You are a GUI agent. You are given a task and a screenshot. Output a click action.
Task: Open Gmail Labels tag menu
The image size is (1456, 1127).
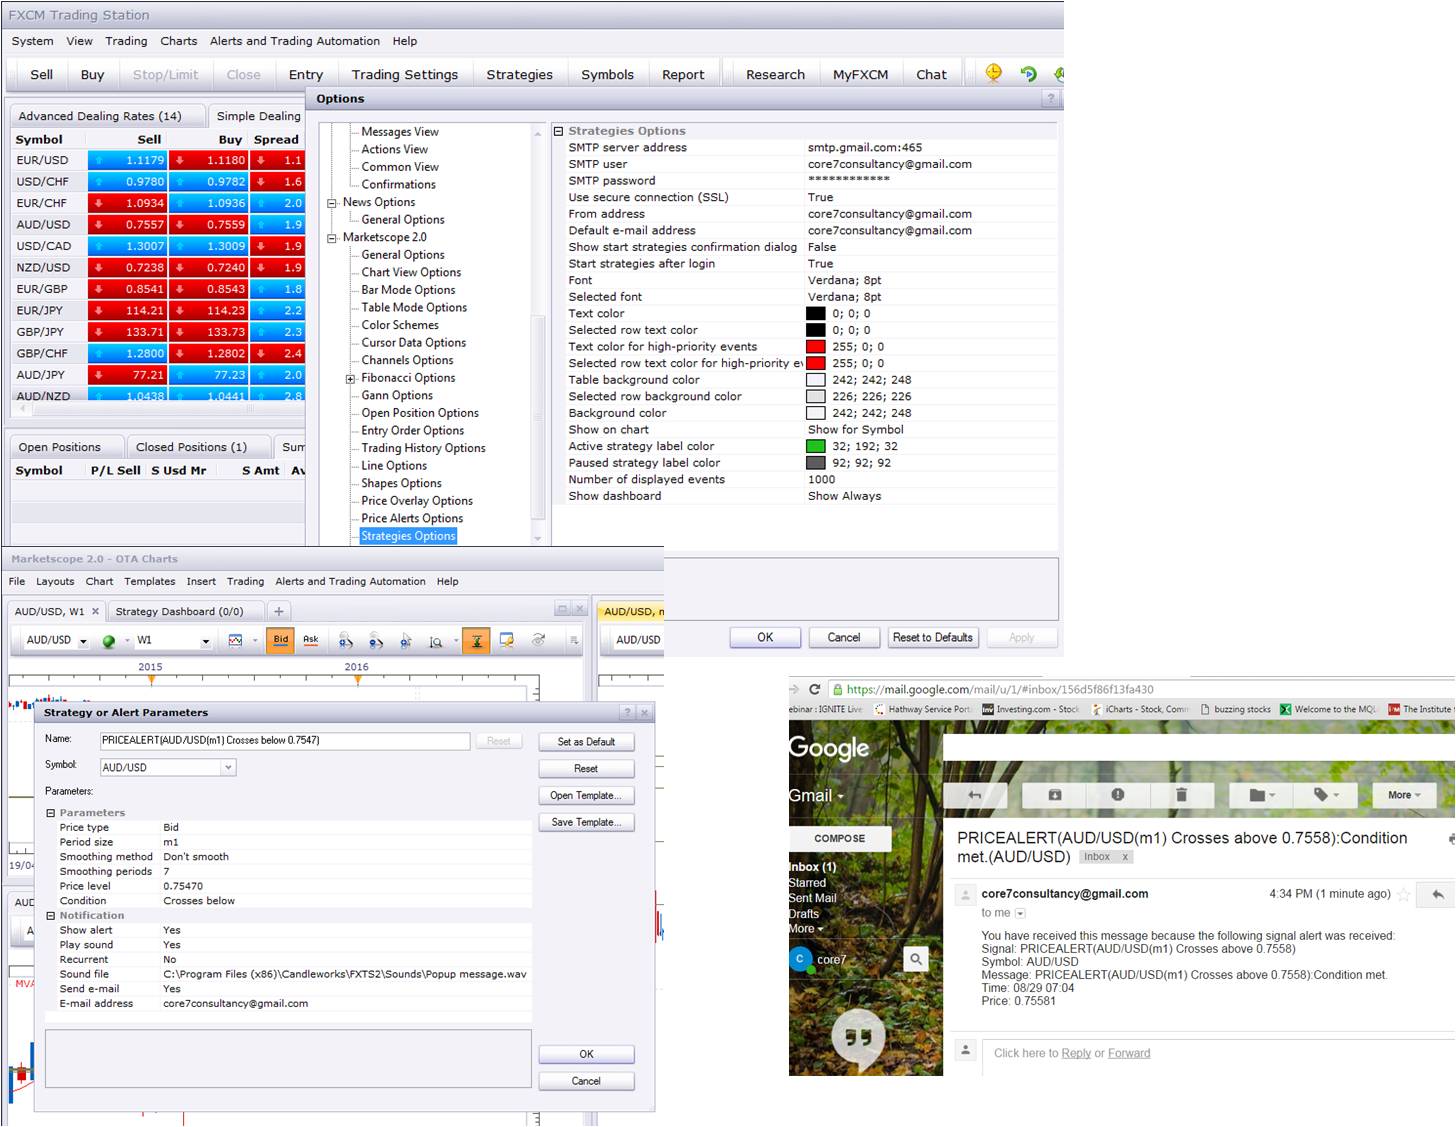click(1325, 795)
